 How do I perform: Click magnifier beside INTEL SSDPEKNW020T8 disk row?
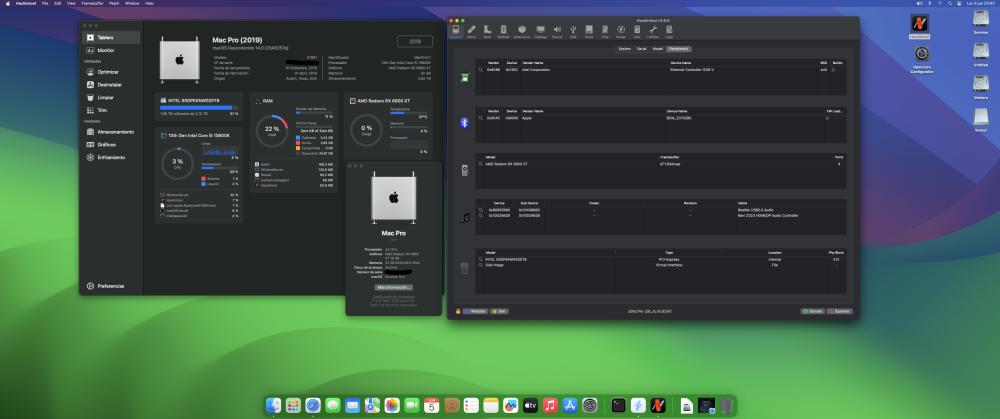(x=480, y=259)
